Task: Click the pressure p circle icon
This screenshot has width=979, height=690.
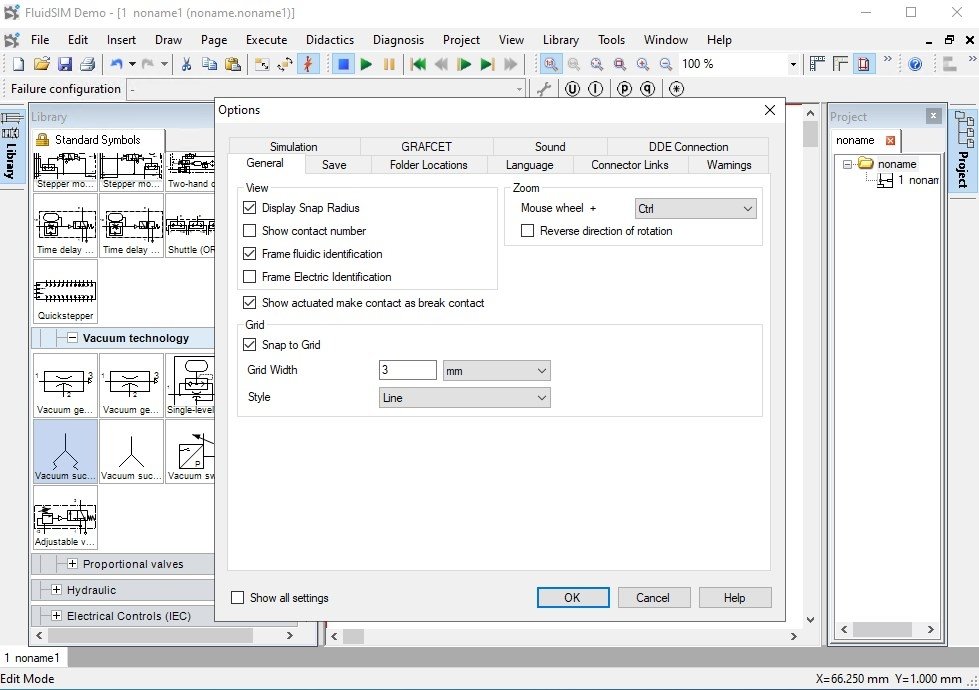Action: point(624,89)
